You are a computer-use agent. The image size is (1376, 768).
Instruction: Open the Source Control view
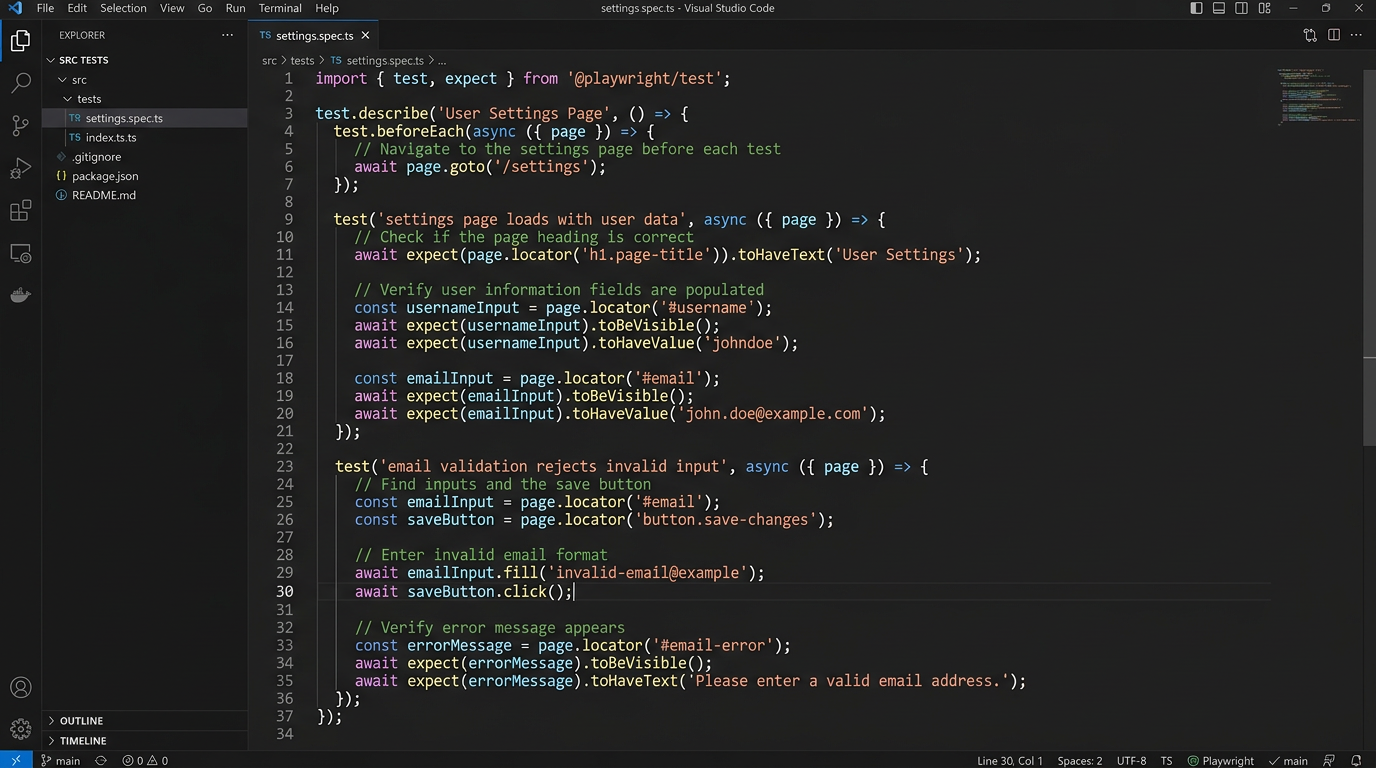click(x=21, y=125)
